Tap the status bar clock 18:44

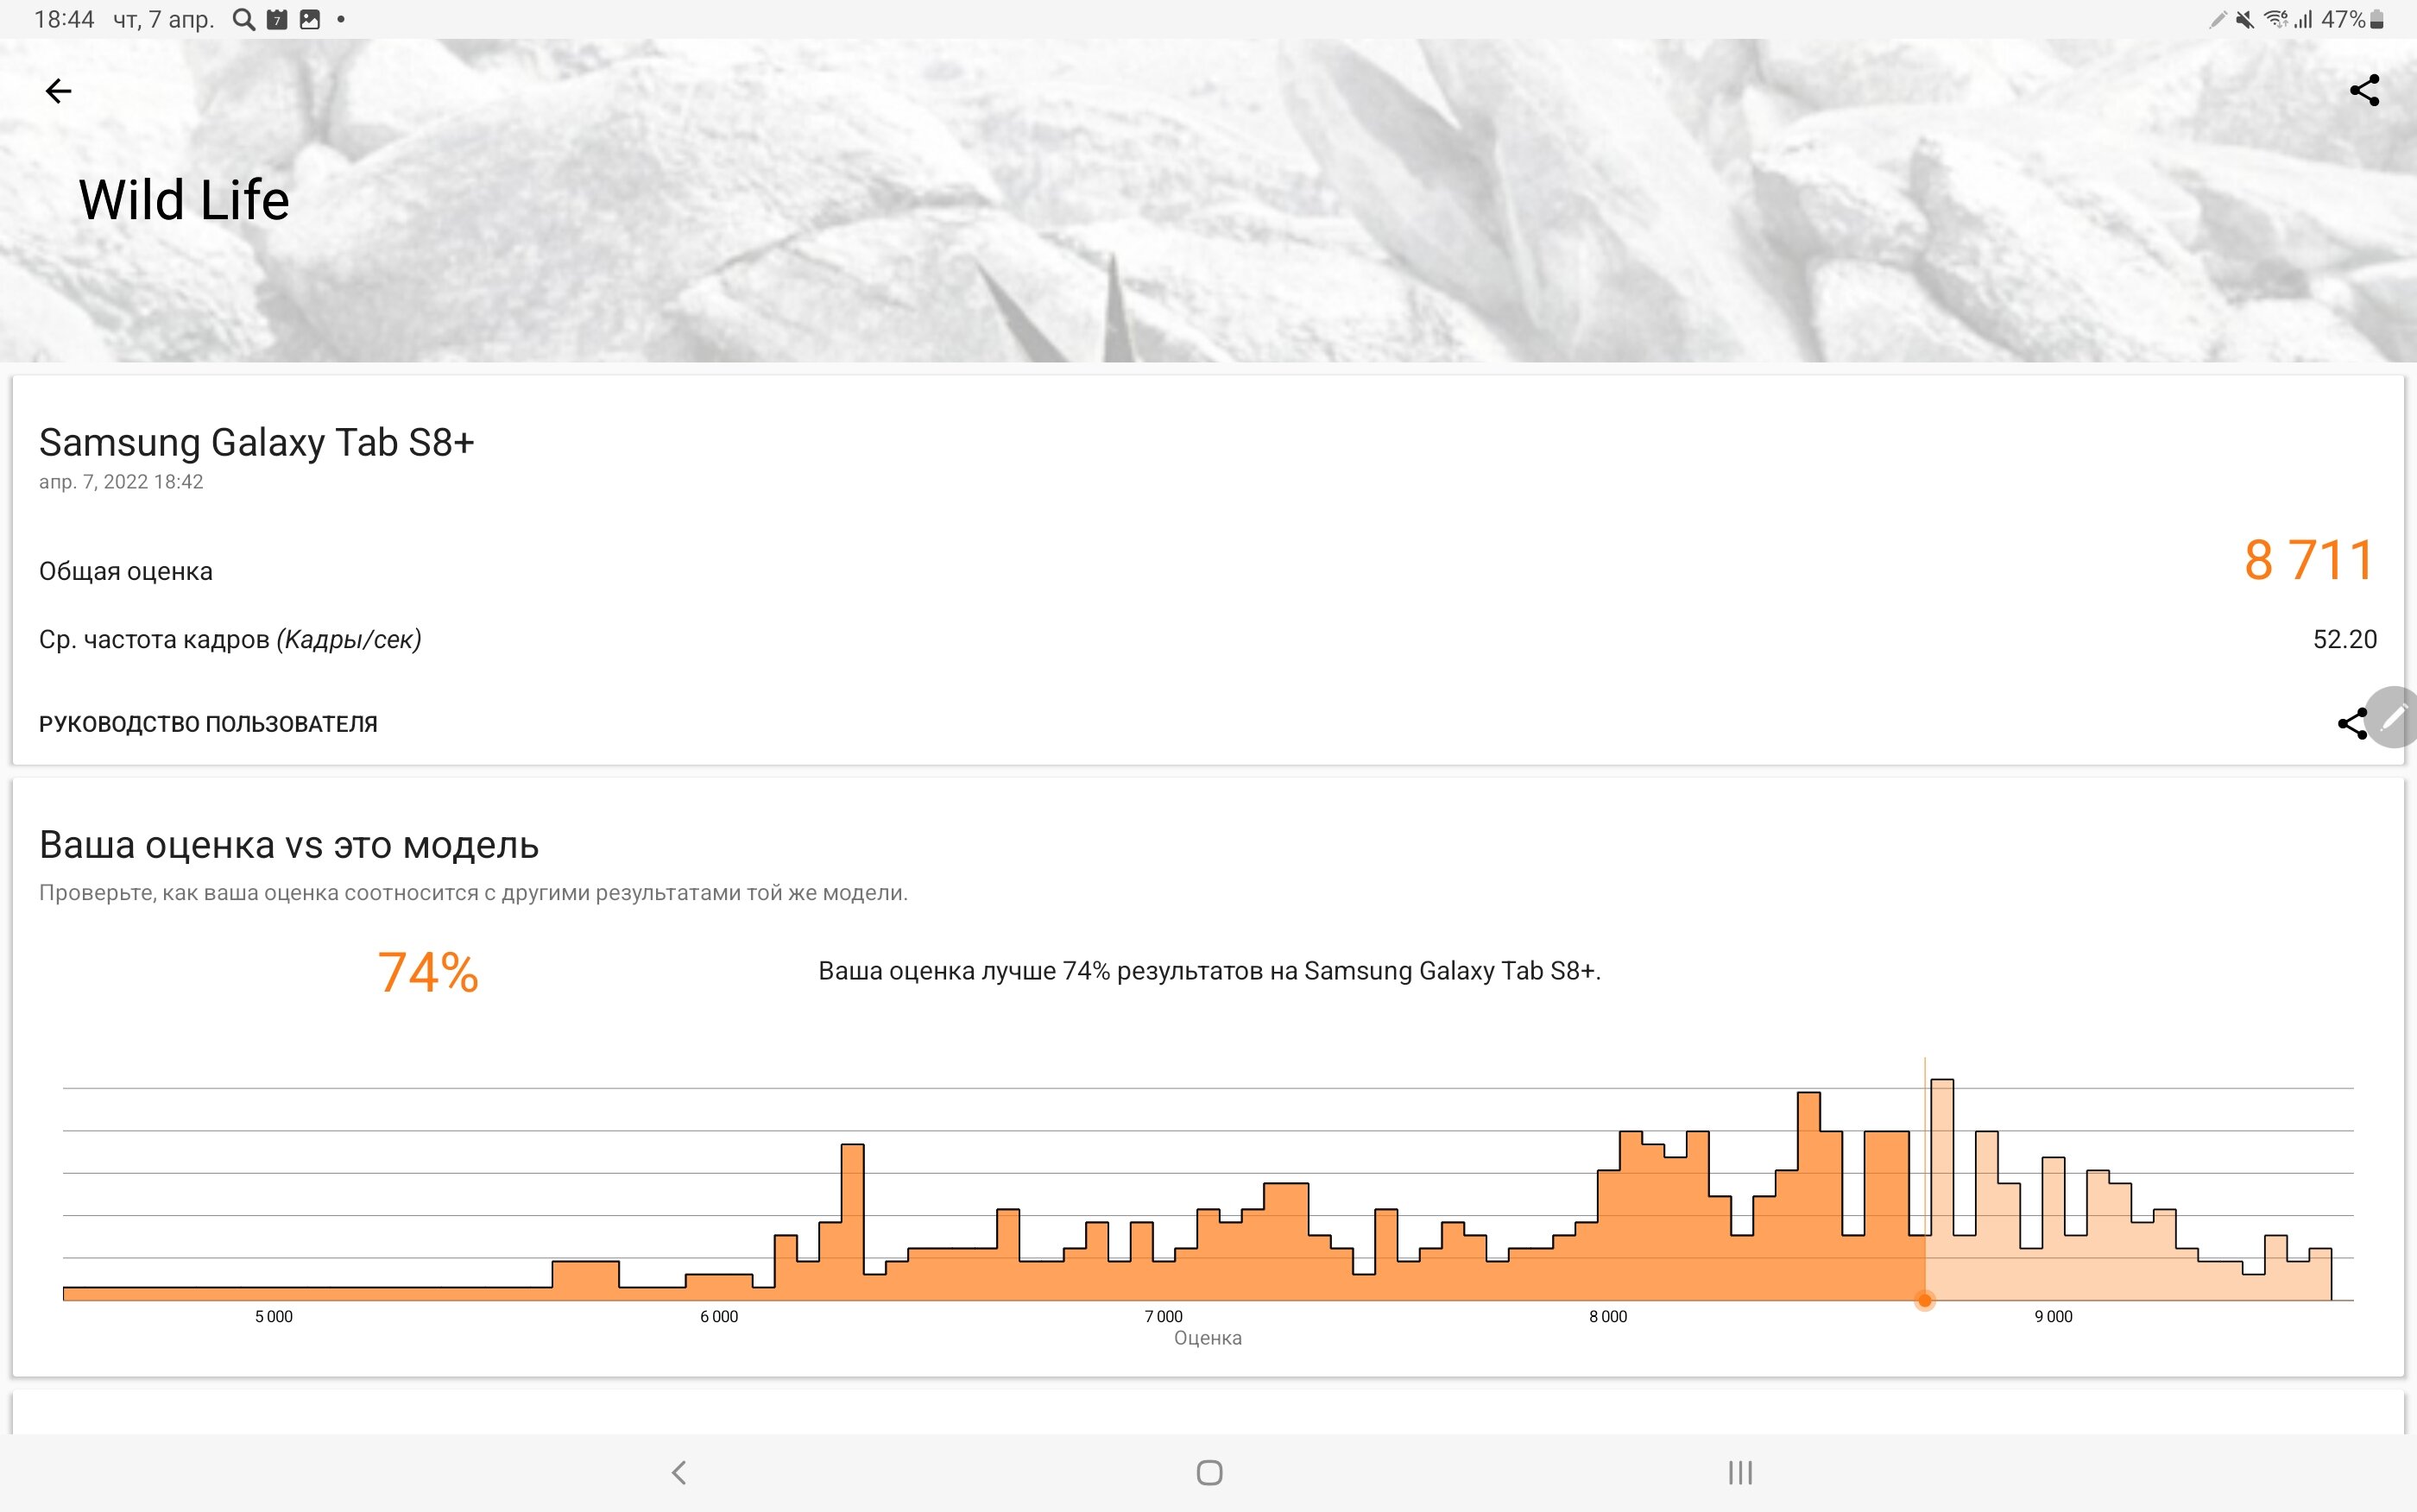(x=64, y=19)
